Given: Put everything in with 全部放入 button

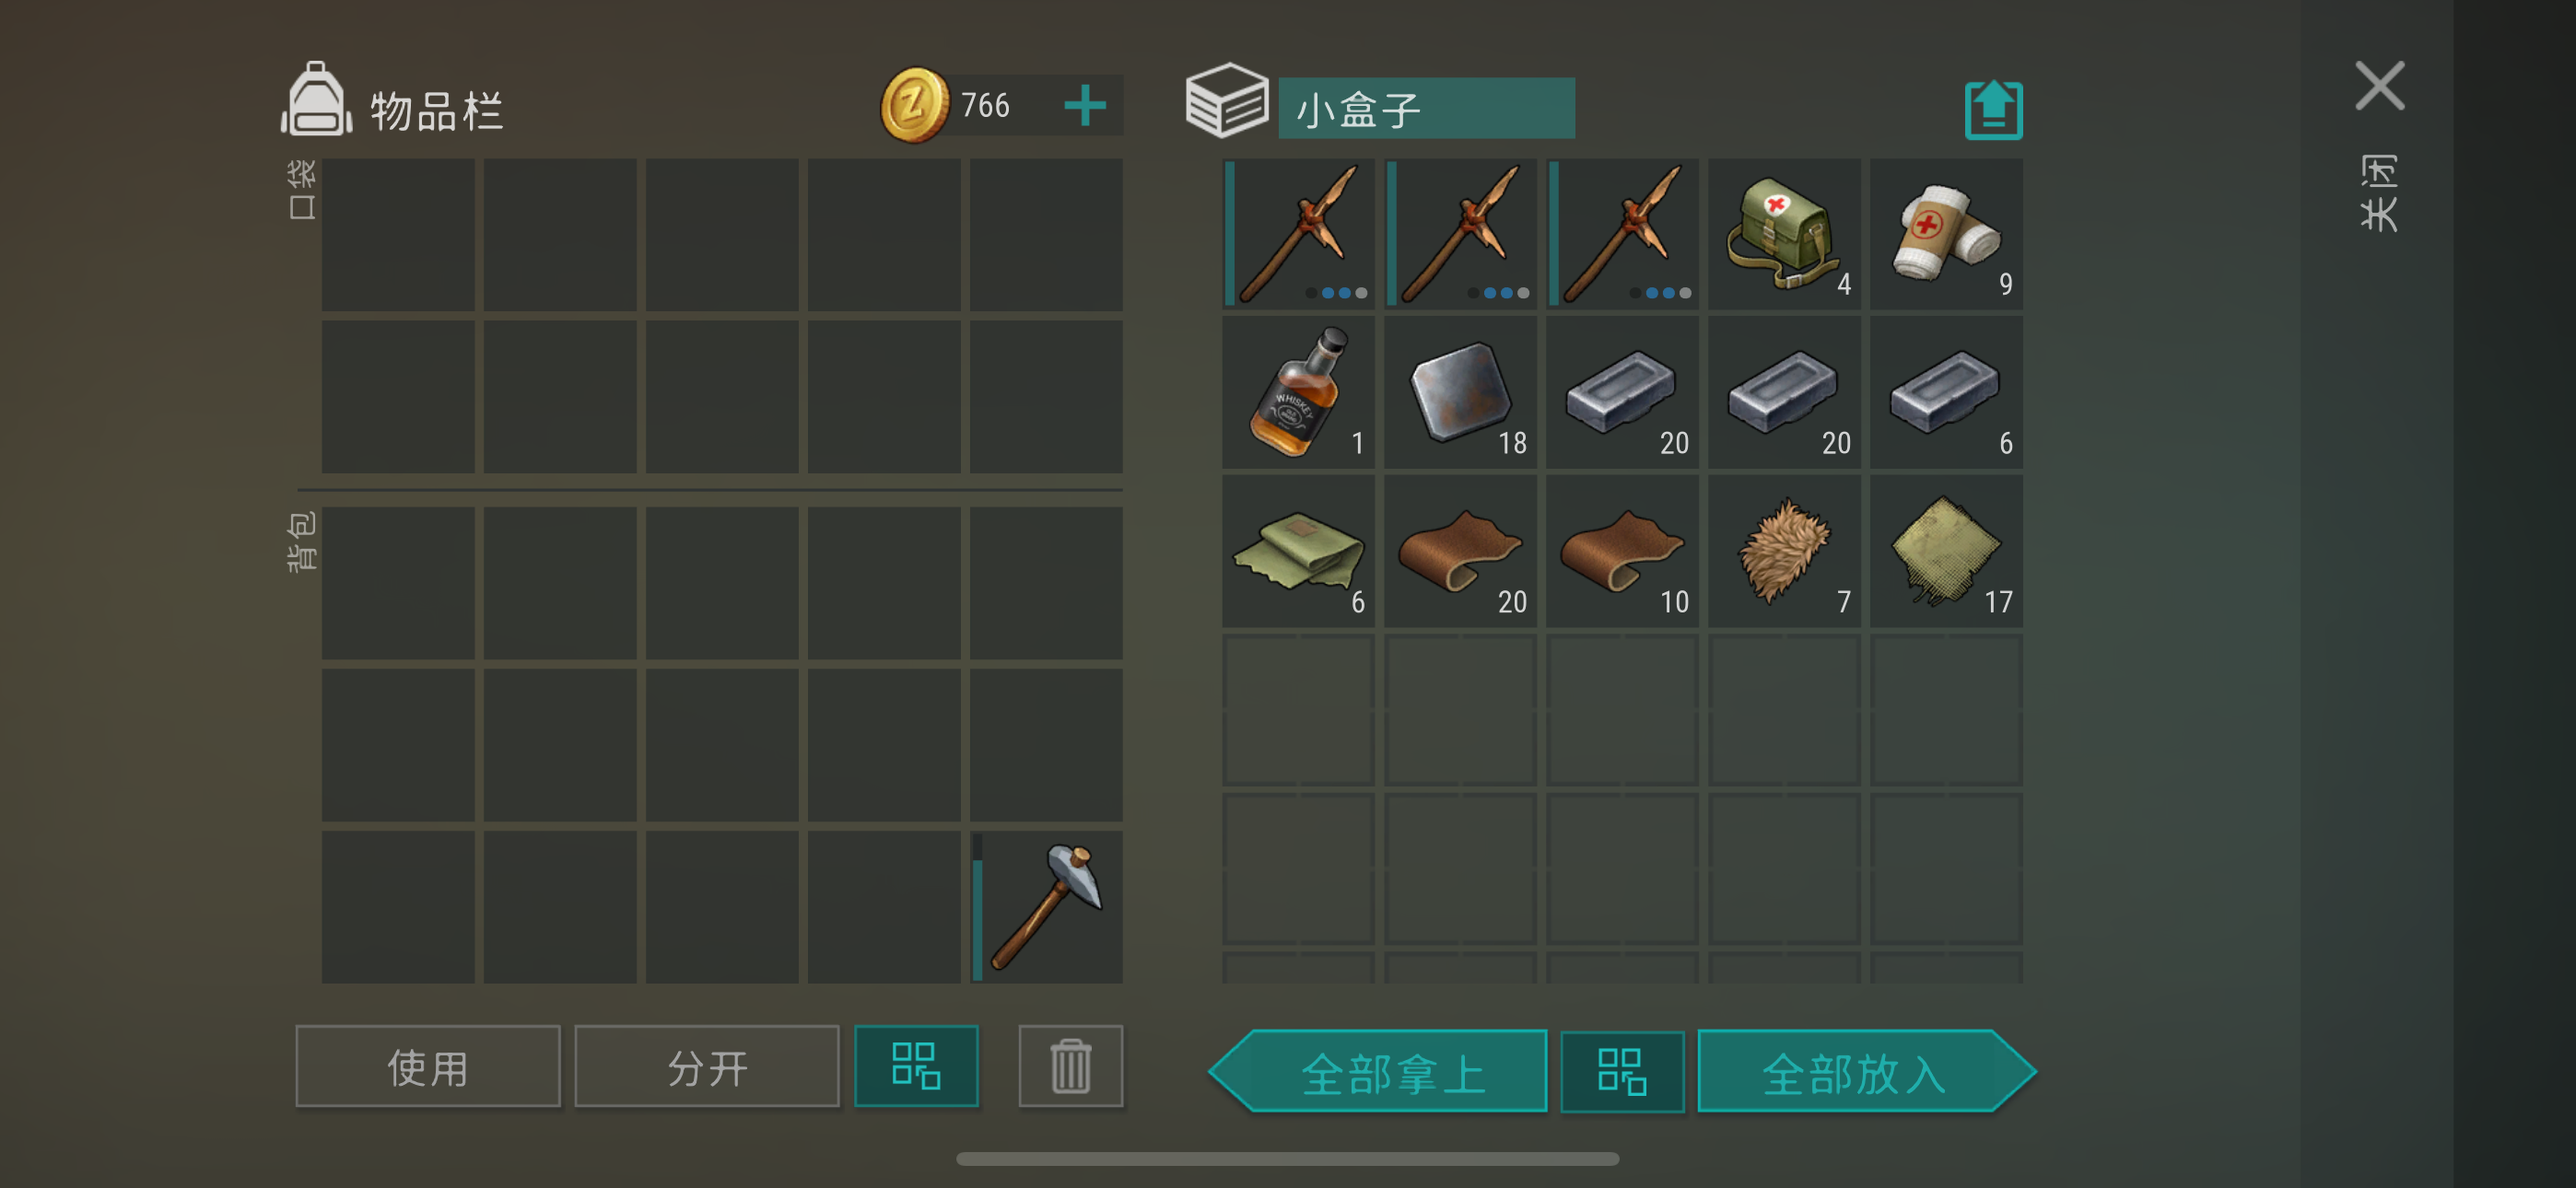Looking at the screenshot, I should click(x=1867, y=1072).
